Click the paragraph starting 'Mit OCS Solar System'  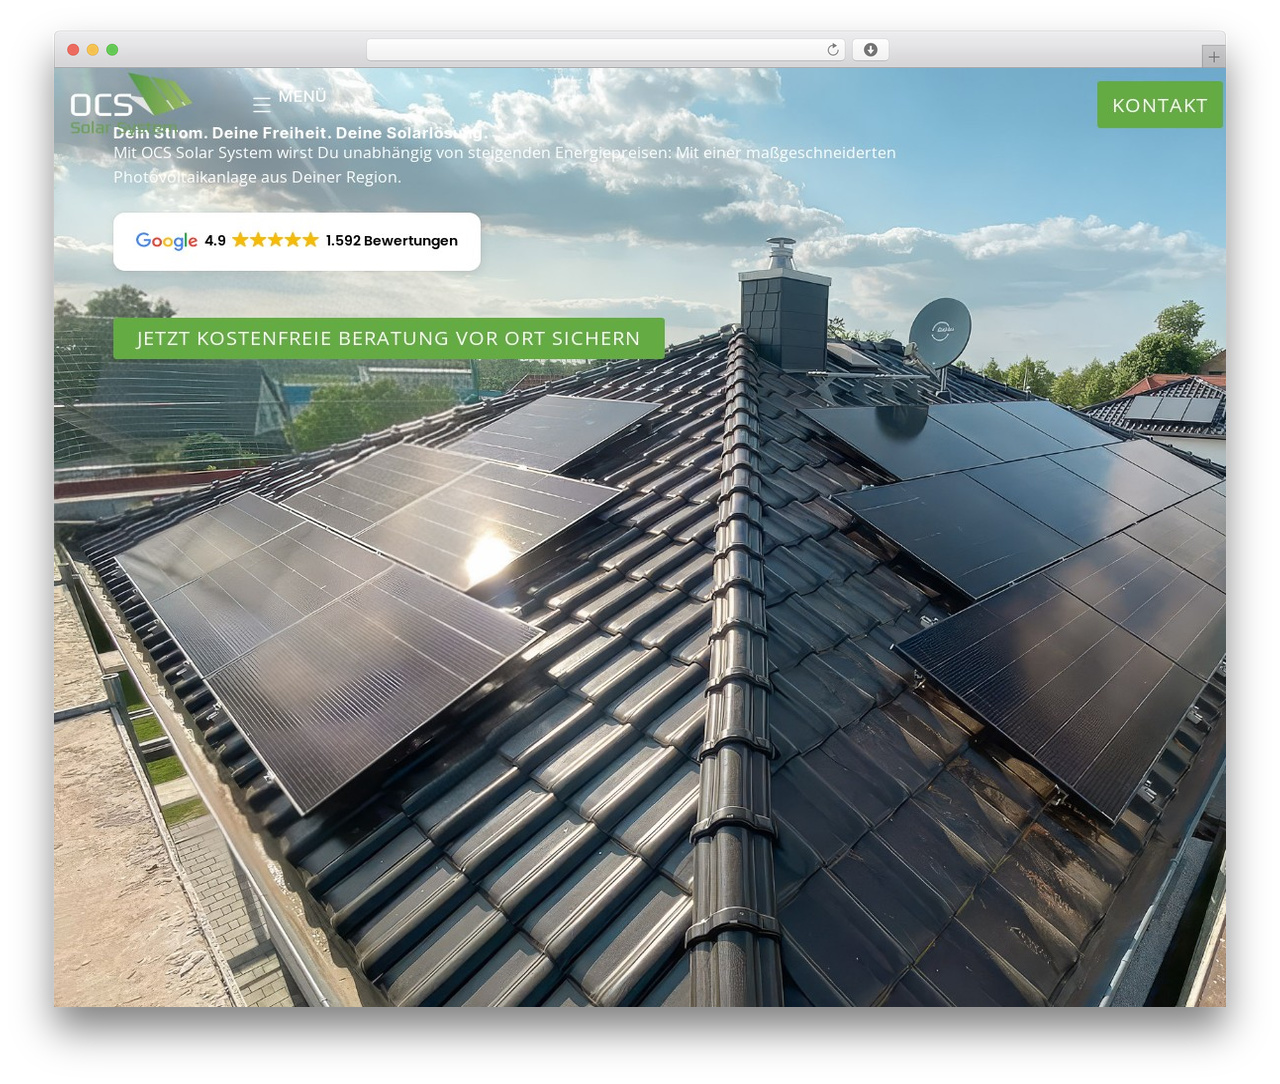coord(505,165)
